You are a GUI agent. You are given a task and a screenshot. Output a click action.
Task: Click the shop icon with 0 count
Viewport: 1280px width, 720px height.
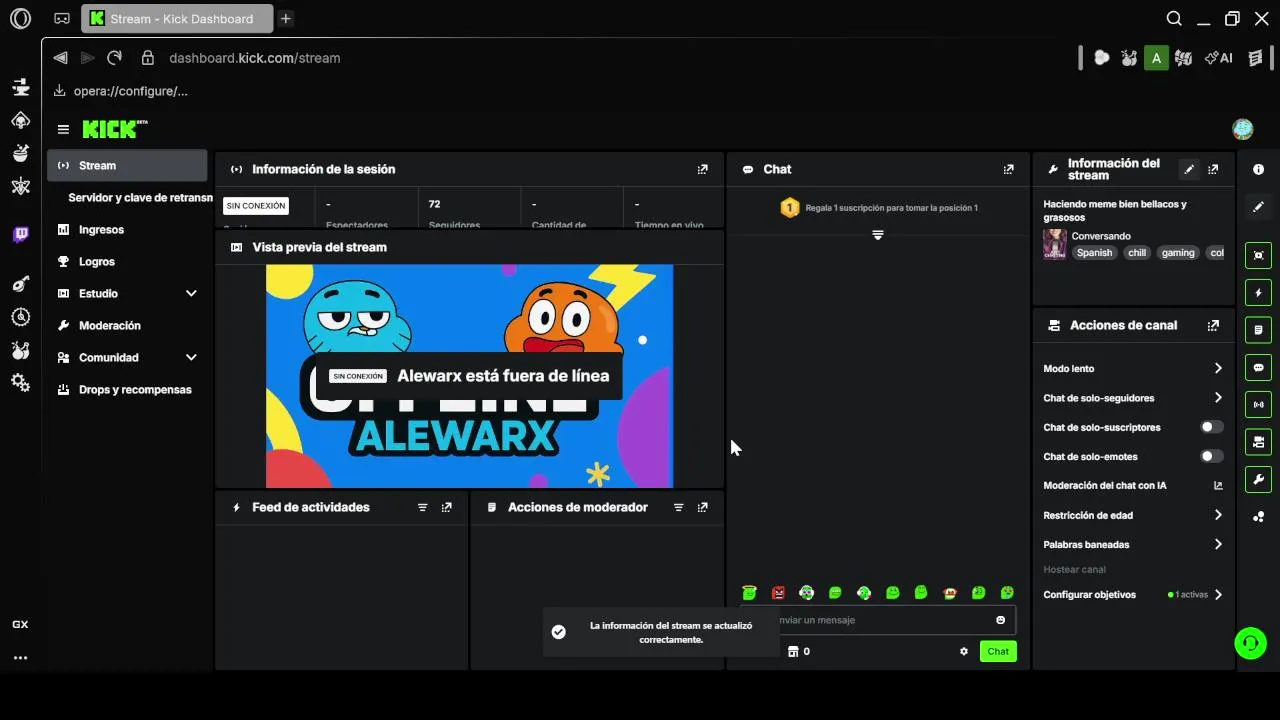click(x=798, y=651)
